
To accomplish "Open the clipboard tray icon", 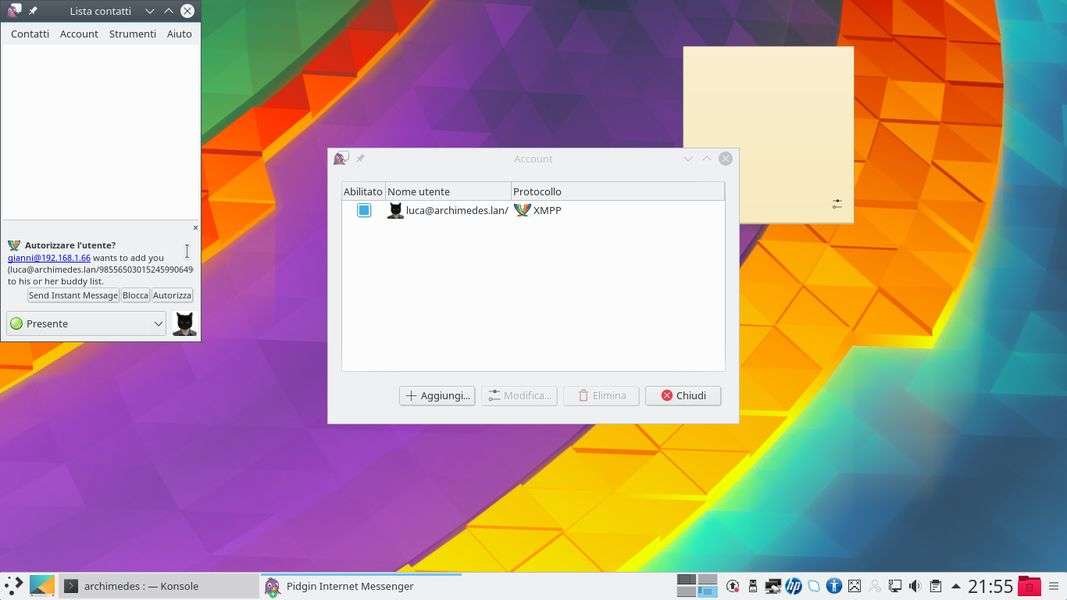I will tap(936, 586).
